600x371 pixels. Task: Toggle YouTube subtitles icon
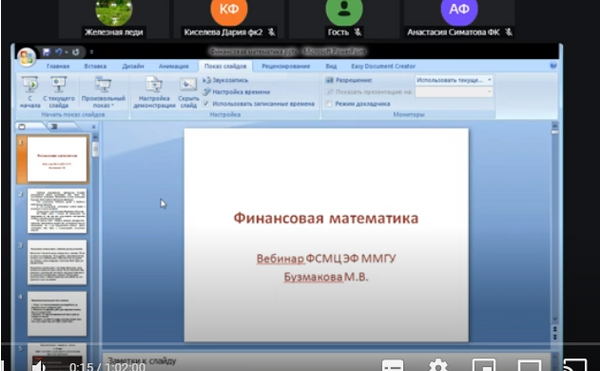[x=393, y=366]
